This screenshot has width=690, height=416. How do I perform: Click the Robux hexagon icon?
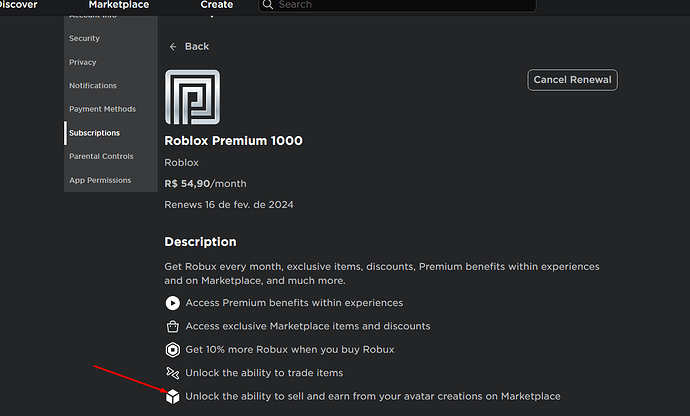[x=173, y=349]
